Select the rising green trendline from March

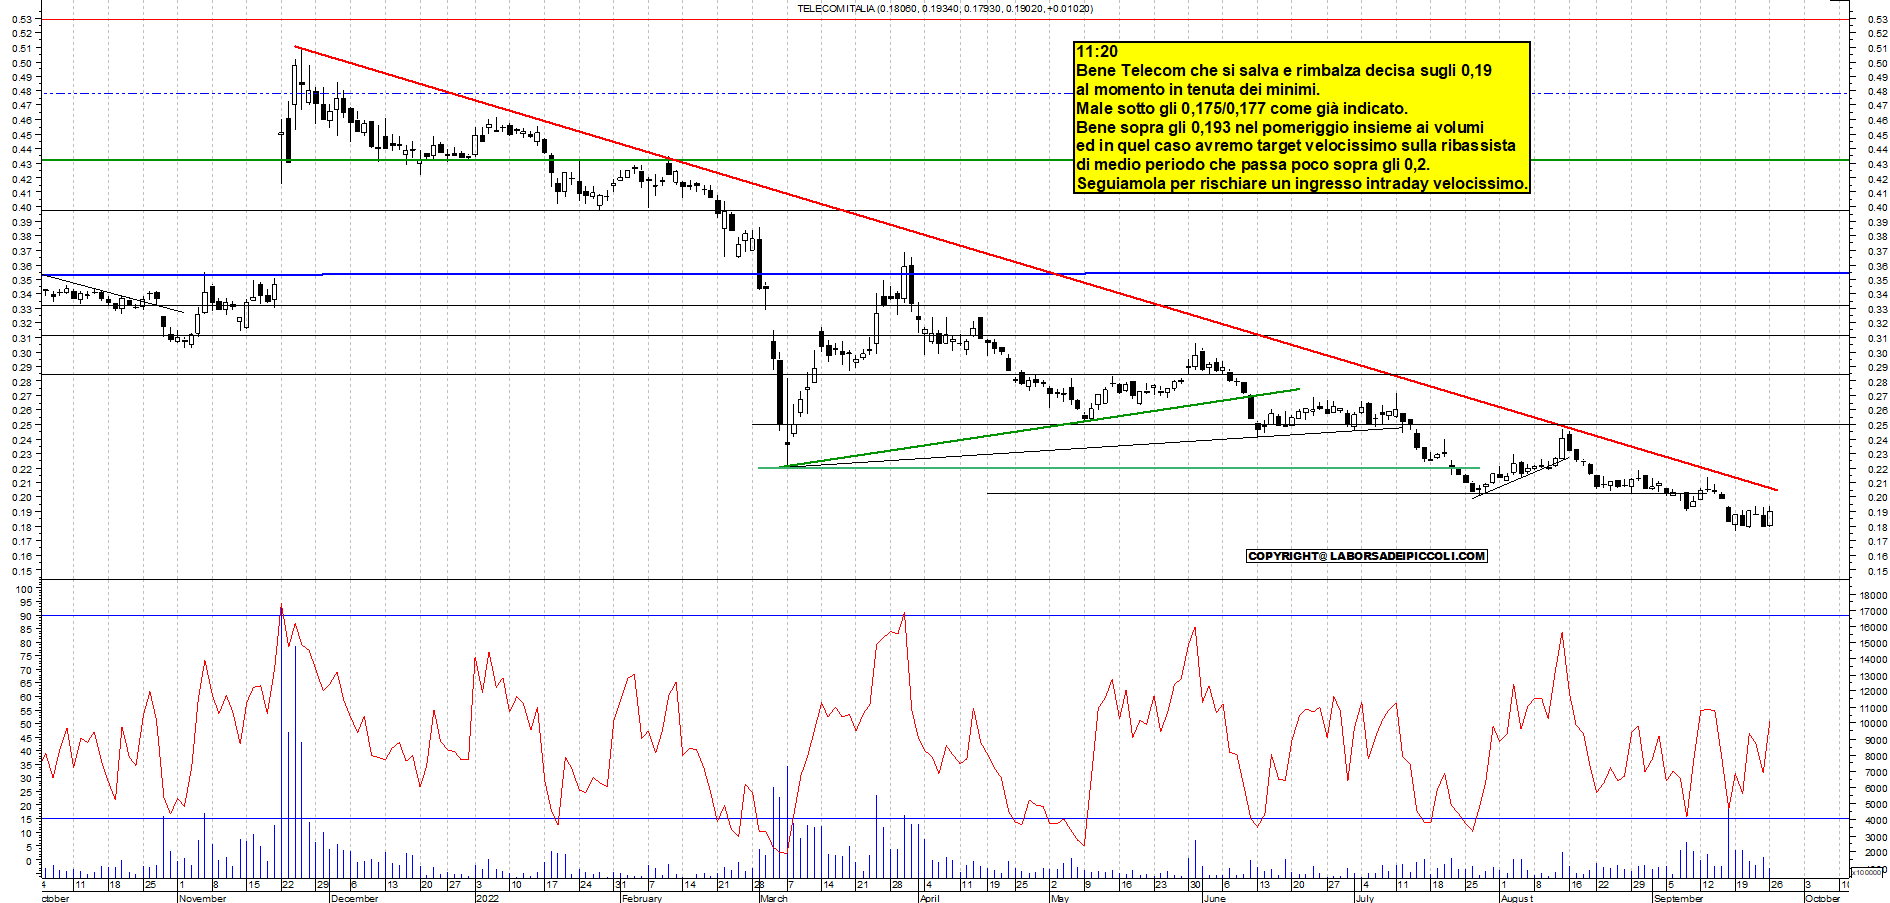pos(1040,428)
